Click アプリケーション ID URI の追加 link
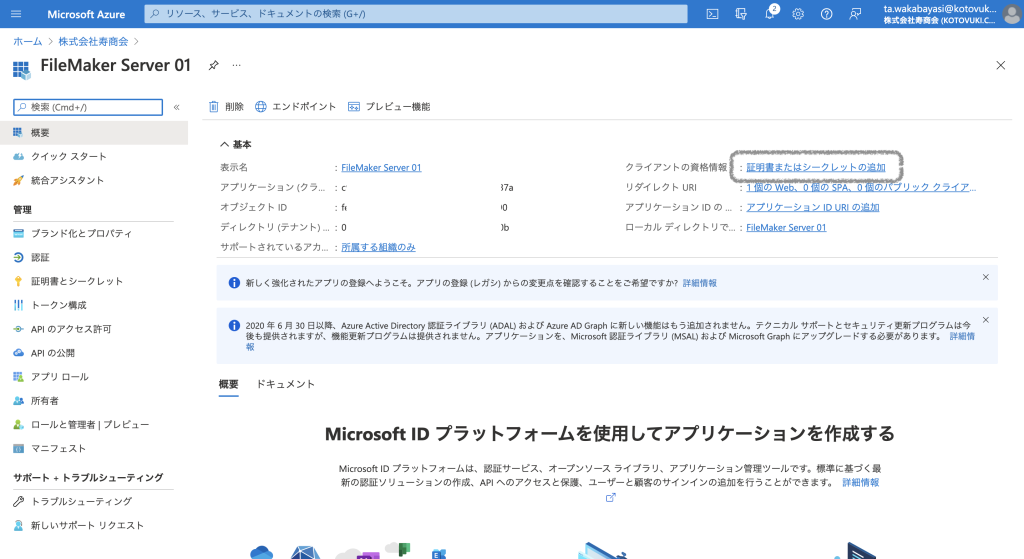The image size is (1024, 559). click(812, 208)
